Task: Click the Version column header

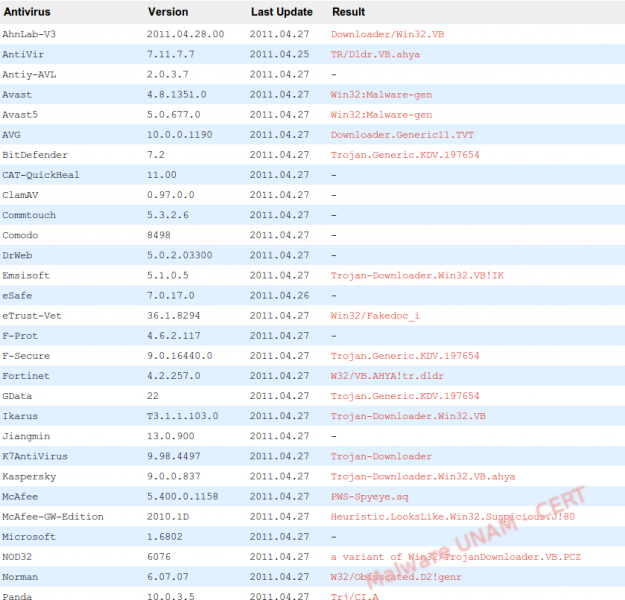Action: (x=168, y=12)
